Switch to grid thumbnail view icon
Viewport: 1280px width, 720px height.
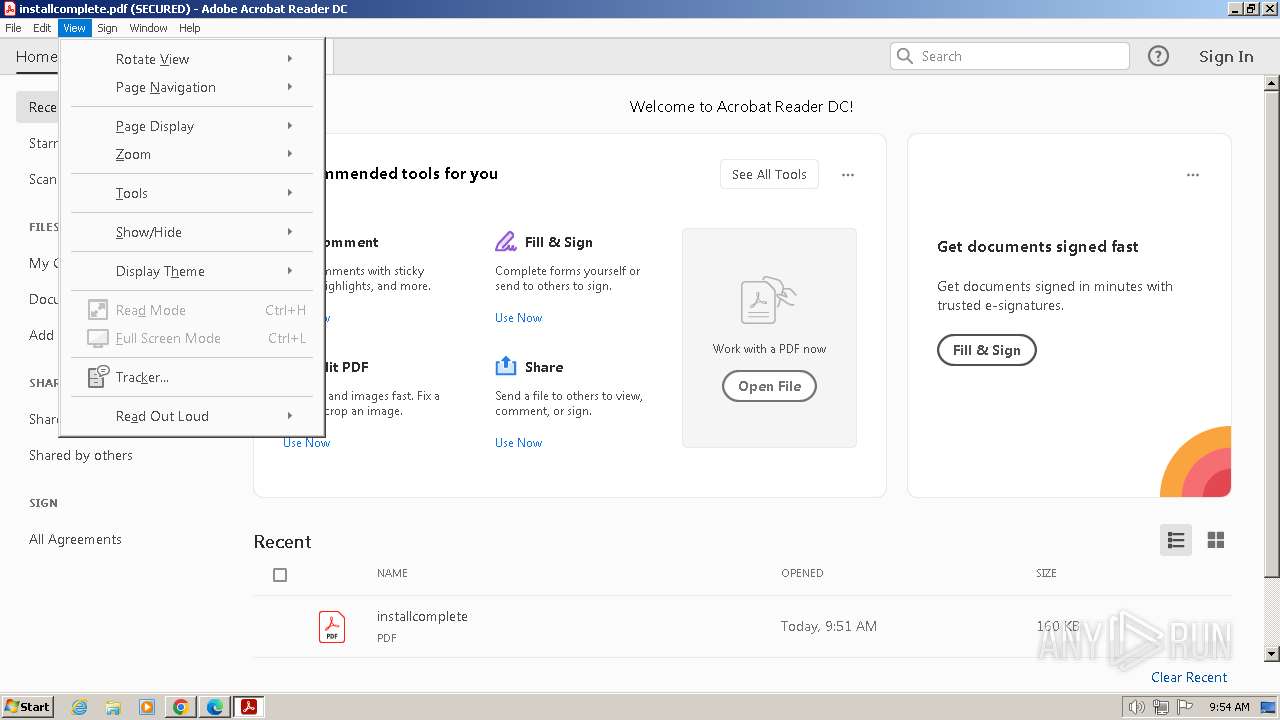[1216, 540]
